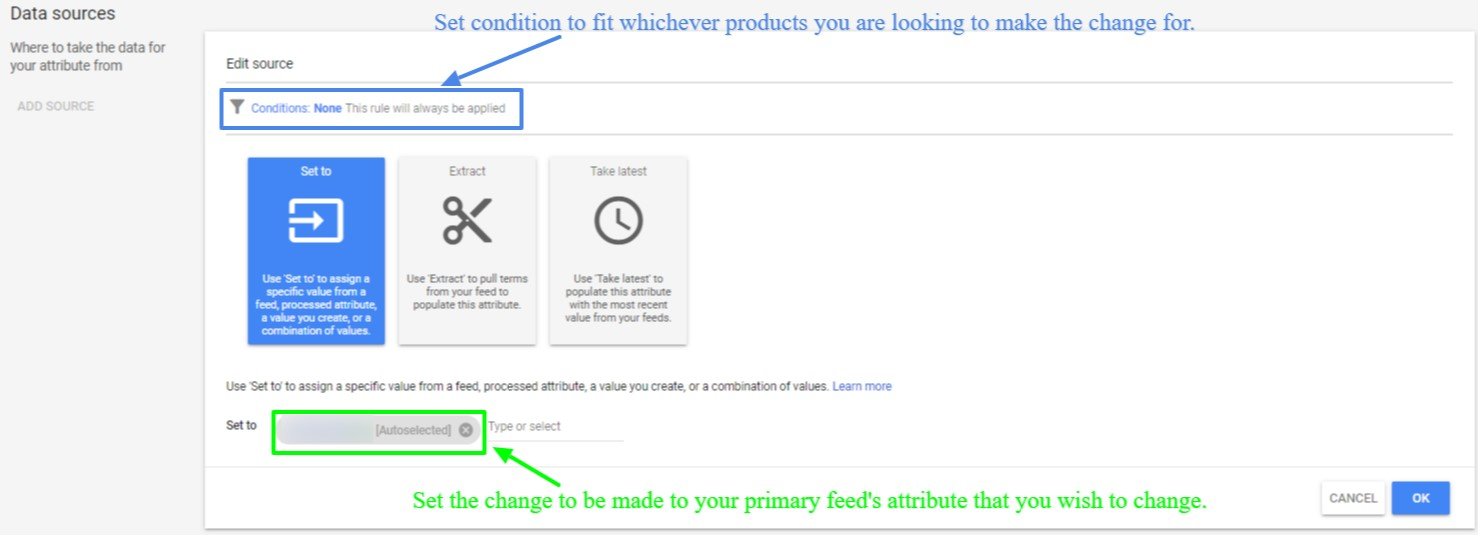The height and width of the screenshot is (537, 1482).
Task: Open the Conditions link
Action: tap(280, 109)
